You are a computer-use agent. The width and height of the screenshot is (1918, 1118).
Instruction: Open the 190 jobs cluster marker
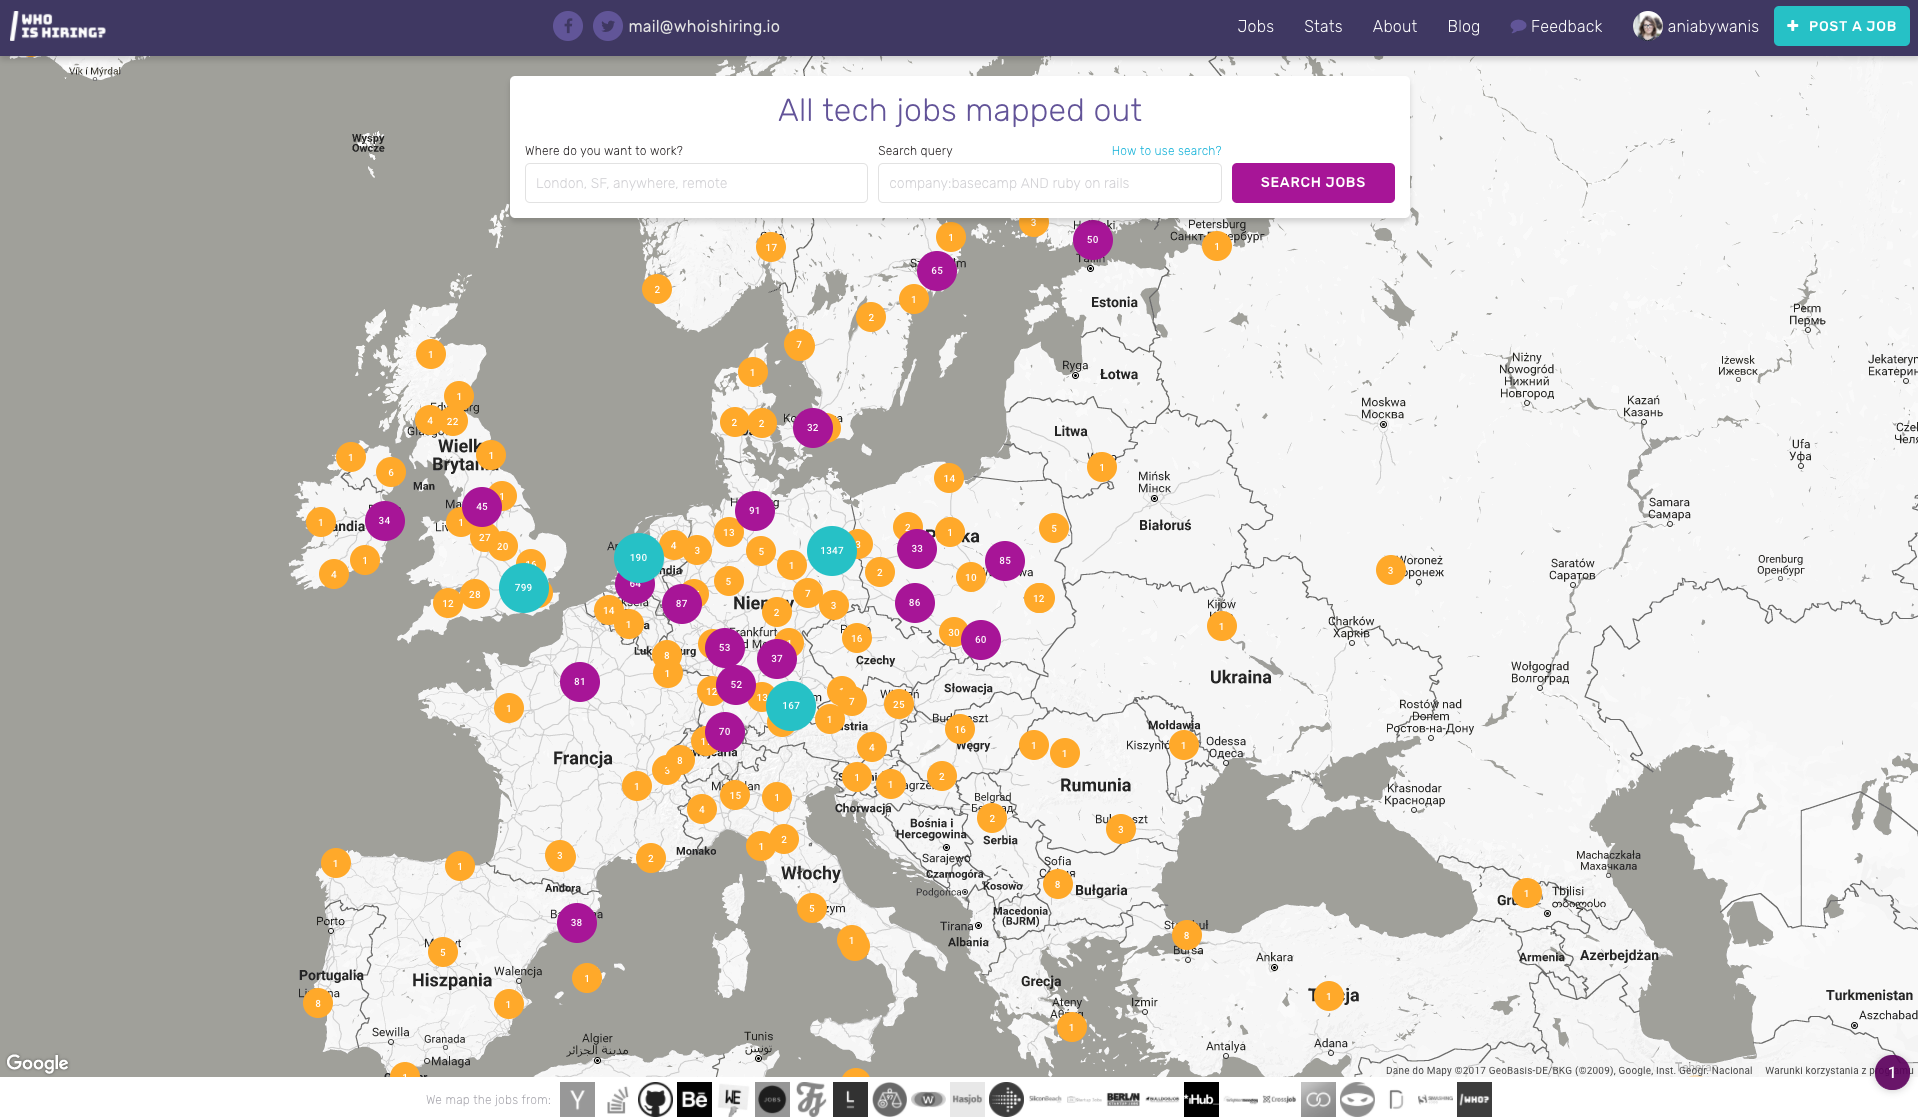(x=639, y=557)
